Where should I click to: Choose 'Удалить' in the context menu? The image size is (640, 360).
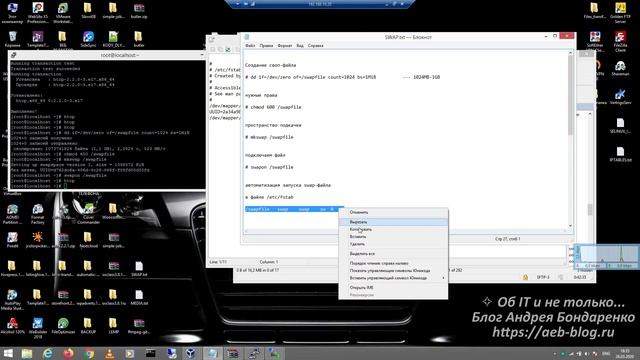pyautogui.click(x=393, y=244)
